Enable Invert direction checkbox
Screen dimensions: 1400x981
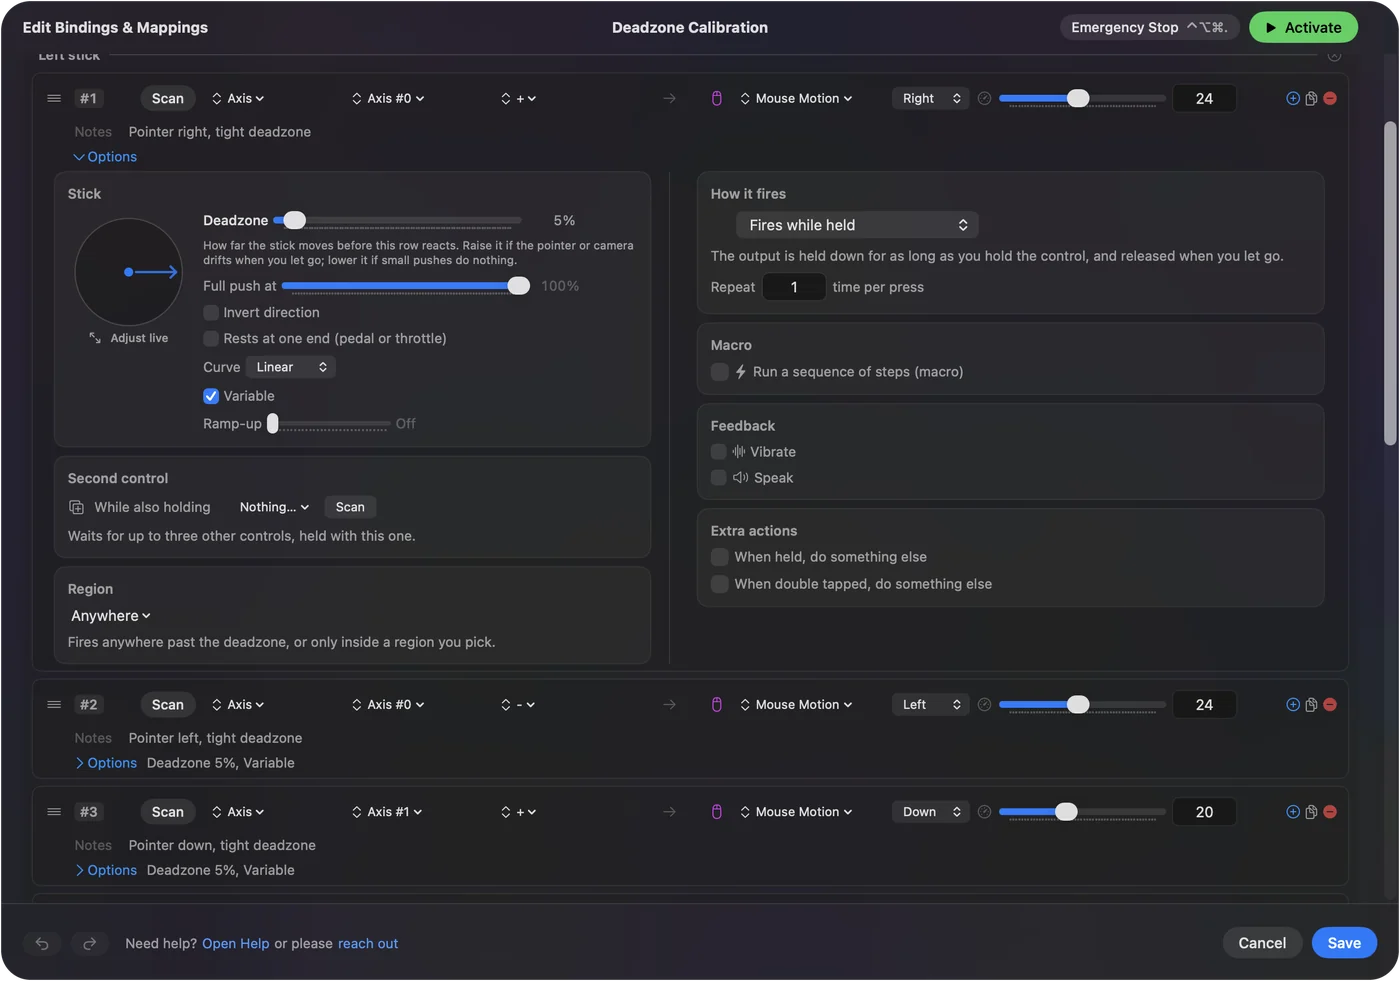(211, 313)
